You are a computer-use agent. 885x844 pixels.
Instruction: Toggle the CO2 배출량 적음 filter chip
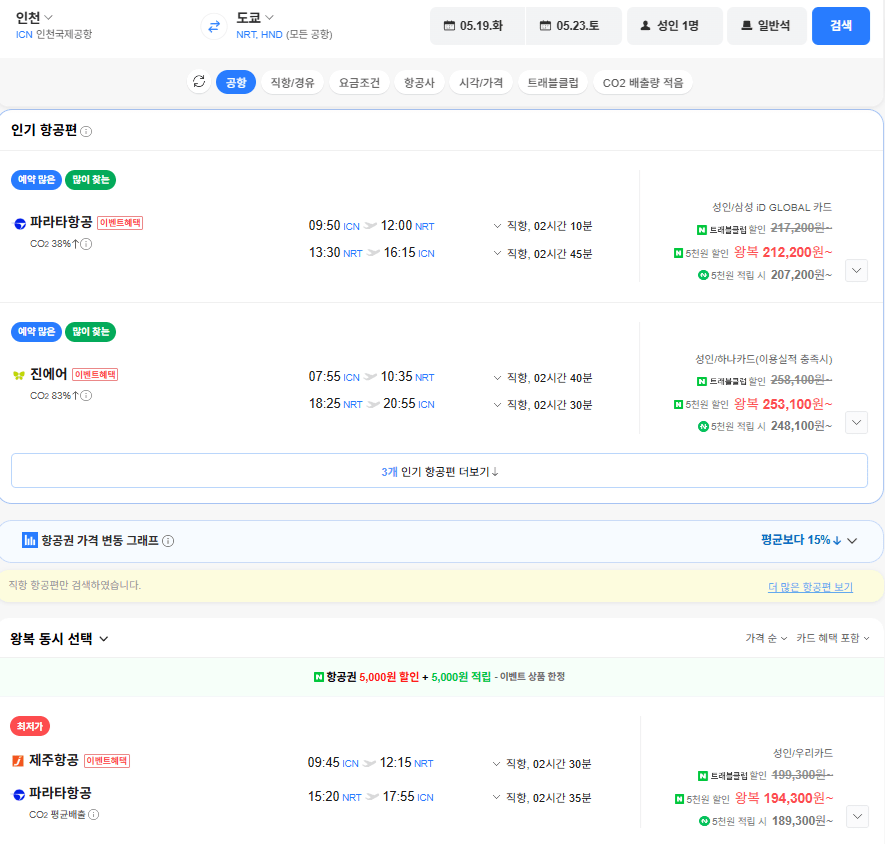643,81
